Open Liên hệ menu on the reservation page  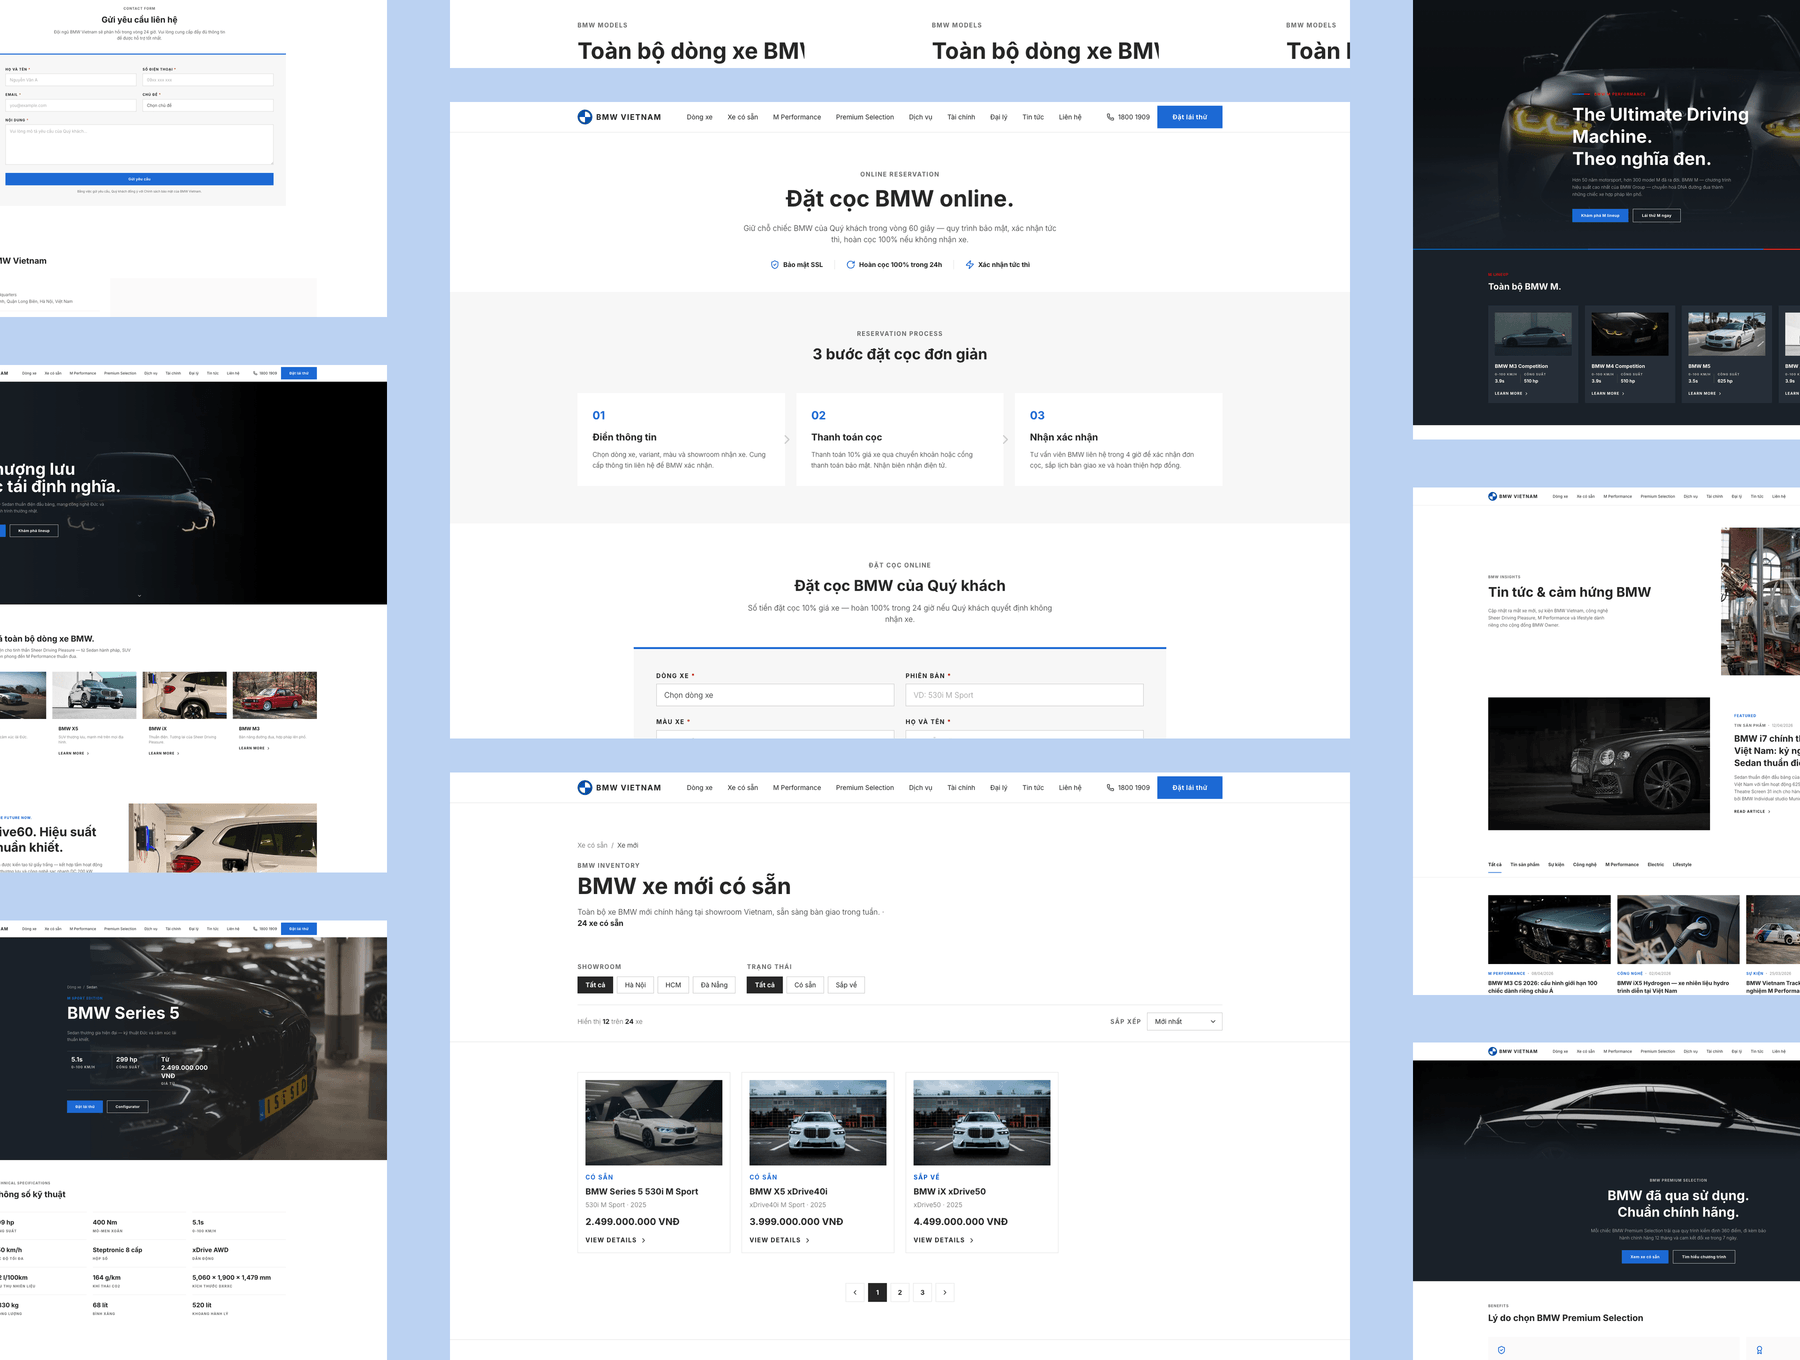tap(1070, 117)
